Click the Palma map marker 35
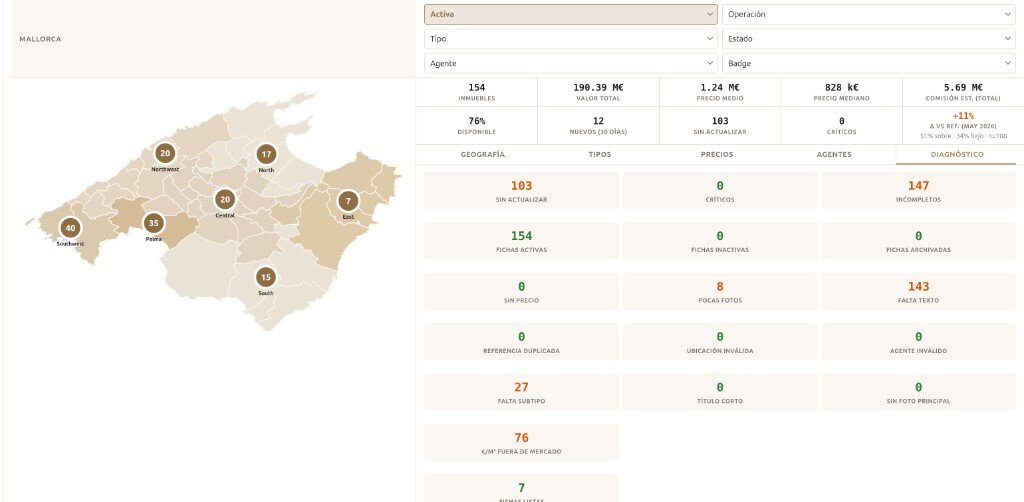 [x=153, y=223]
